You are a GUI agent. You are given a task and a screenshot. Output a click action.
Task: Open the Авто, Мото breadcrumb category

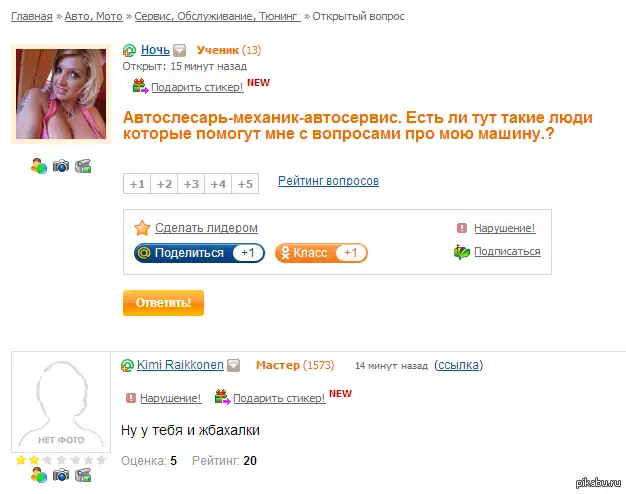tap(93, 16)
